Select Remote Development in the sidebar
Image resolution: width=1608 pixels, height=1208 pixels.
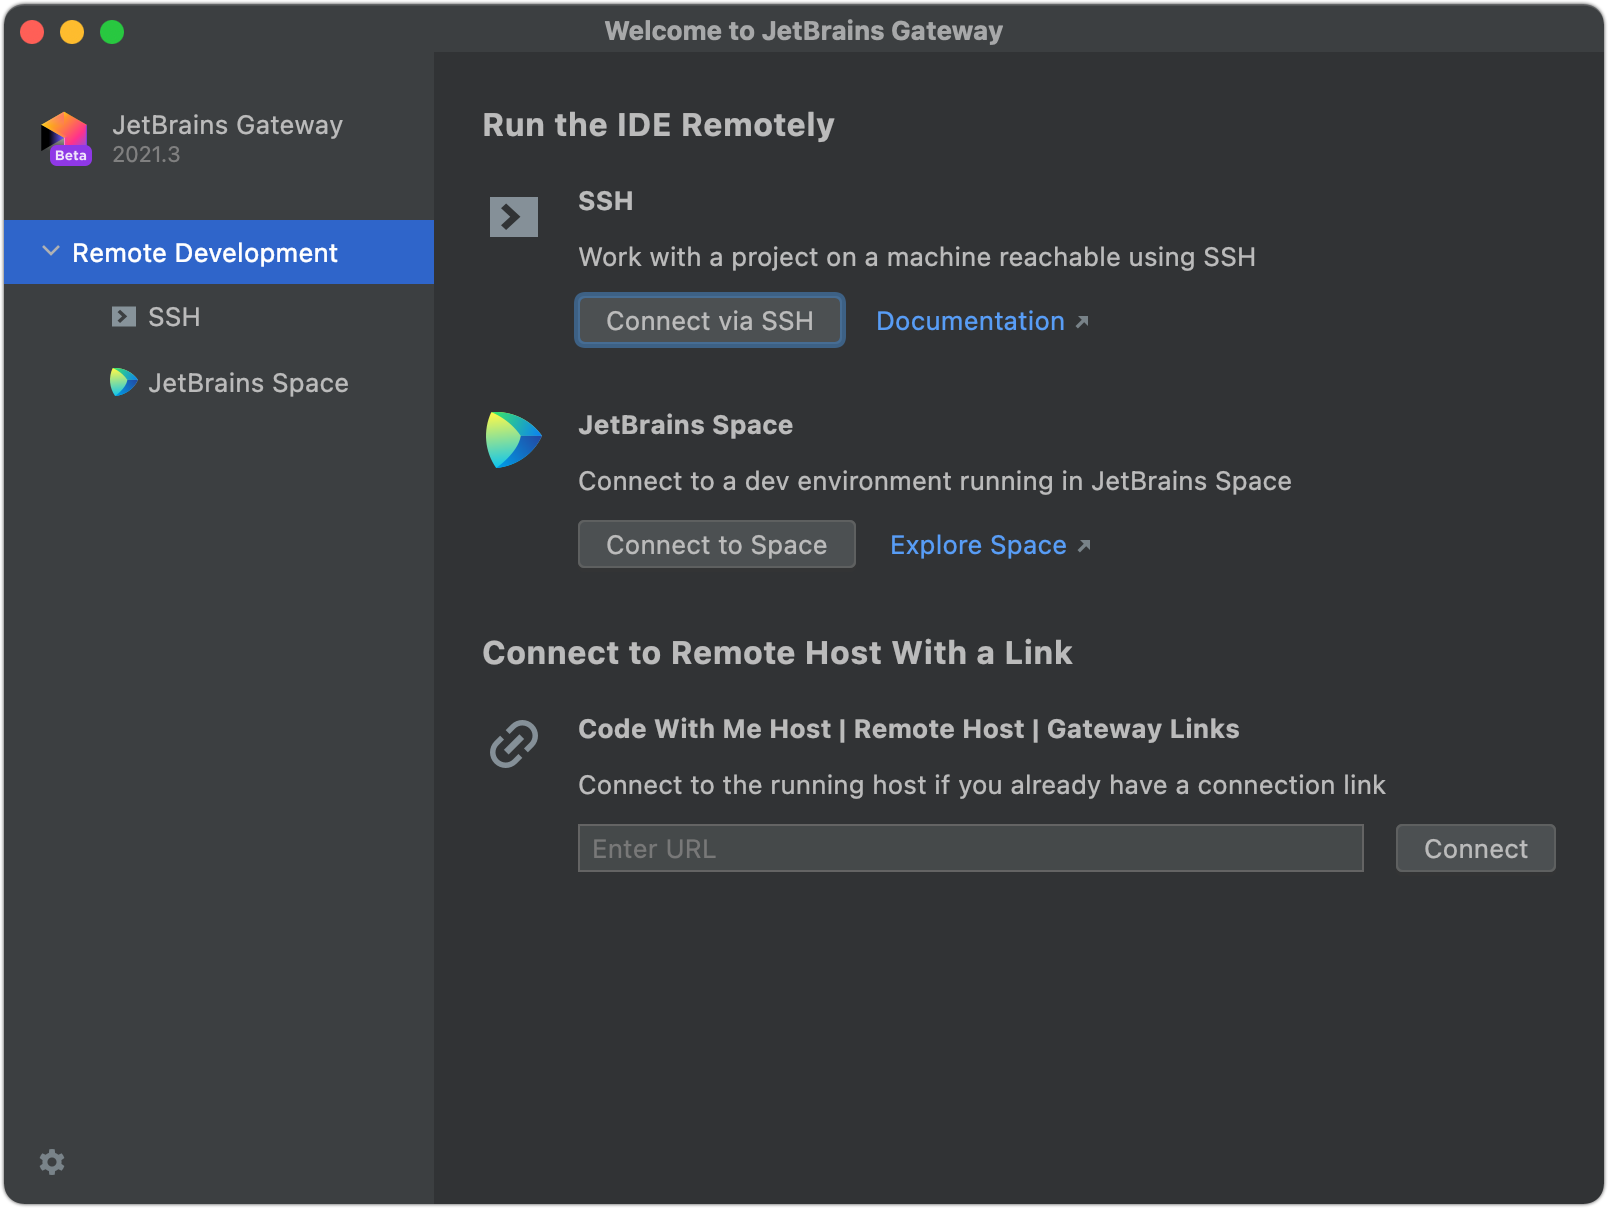[x=203, y=252]
